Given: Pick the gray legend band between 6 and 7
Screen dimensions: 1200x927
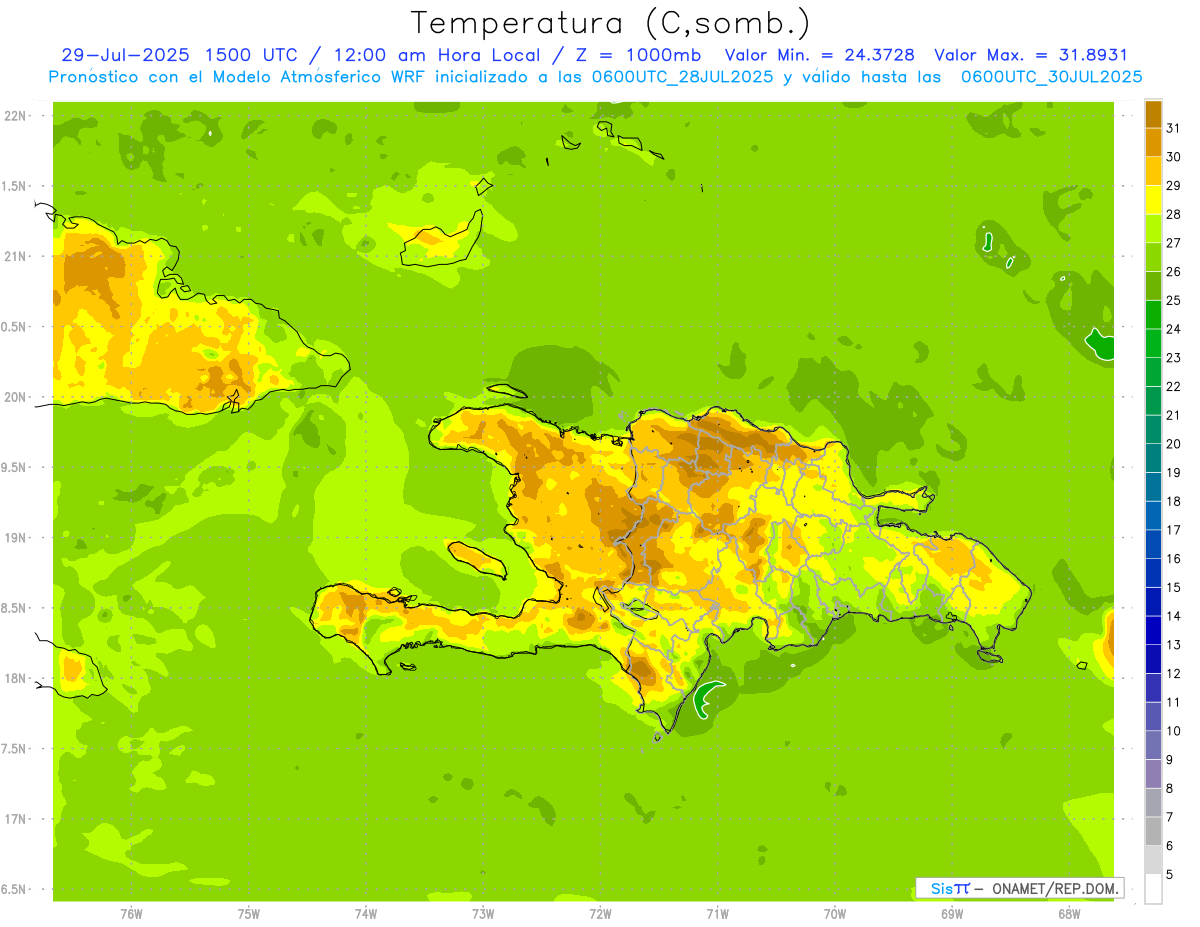Looking at the screenshot, I should [1153, 831].
